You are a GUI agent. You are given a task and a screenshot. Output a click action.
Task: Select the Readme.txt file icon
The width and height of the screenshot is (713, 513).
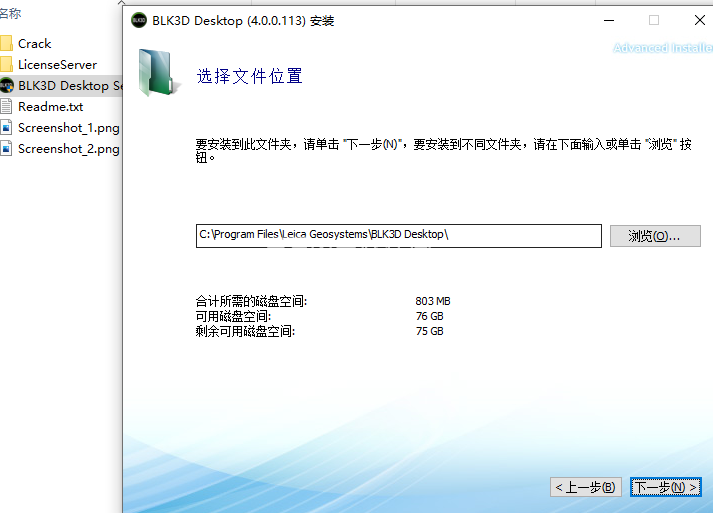[x=6, y=106]
